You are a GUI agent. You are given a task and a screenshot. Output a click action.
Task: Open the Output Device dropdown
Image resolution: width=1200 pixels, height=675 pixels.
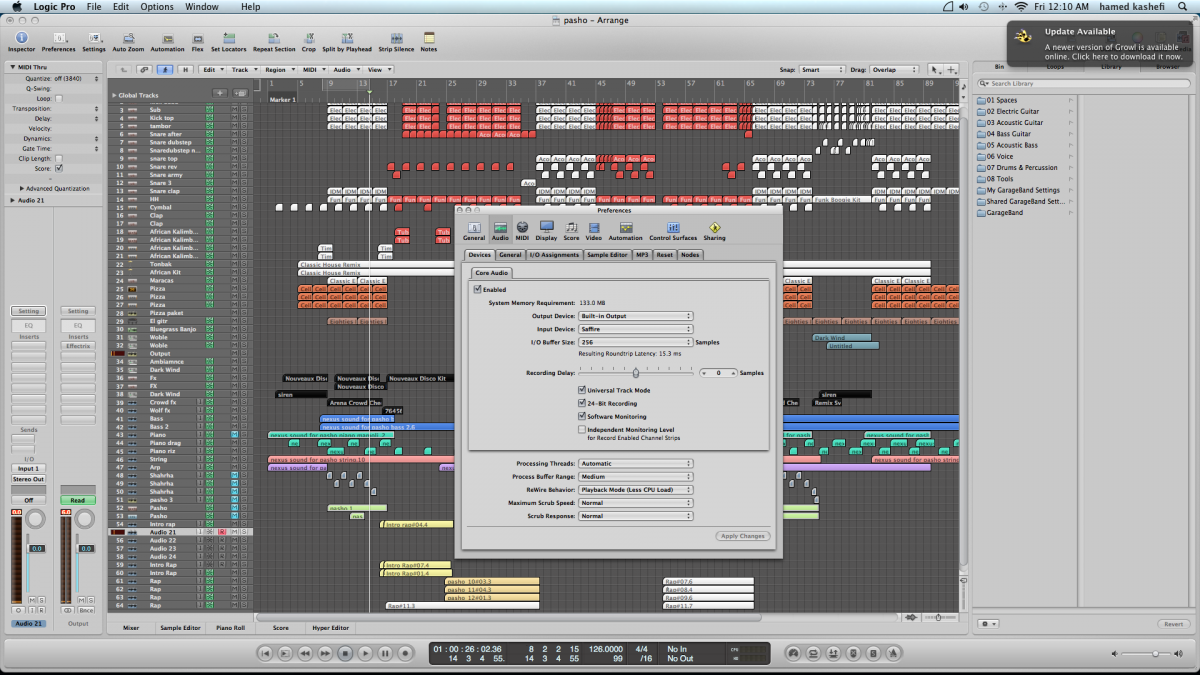[x=636, y=316]
